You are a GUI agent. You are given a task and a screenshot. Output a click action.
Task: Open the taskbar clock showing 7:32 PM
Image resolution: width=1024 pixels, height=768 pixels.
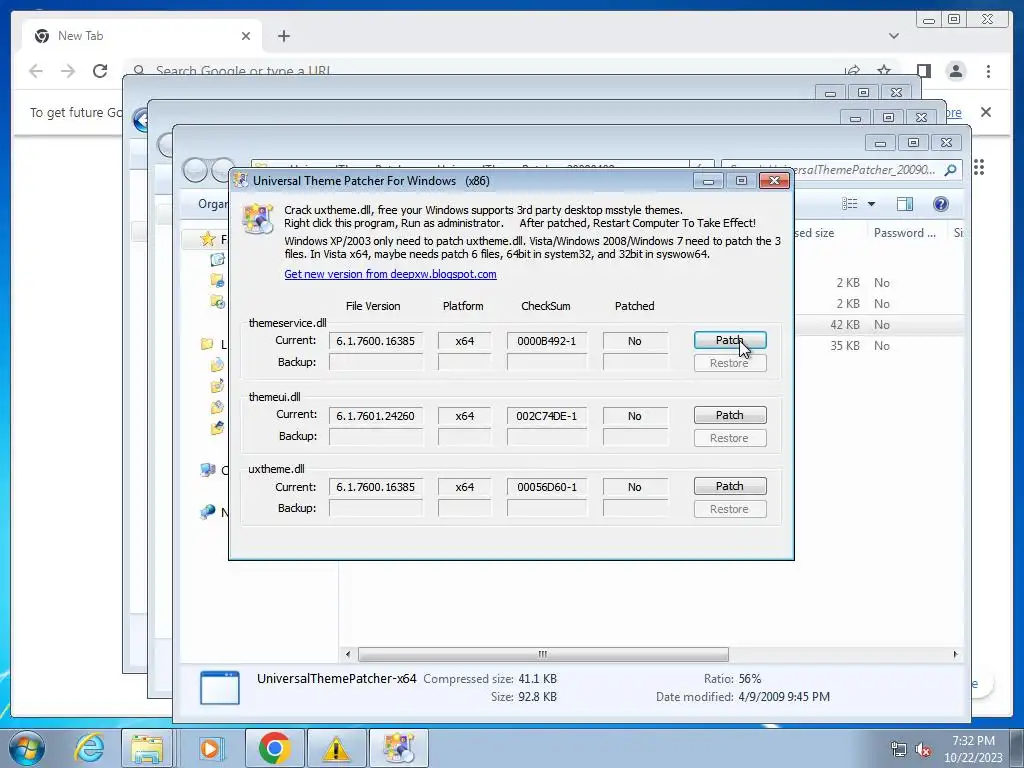(973, 749)
